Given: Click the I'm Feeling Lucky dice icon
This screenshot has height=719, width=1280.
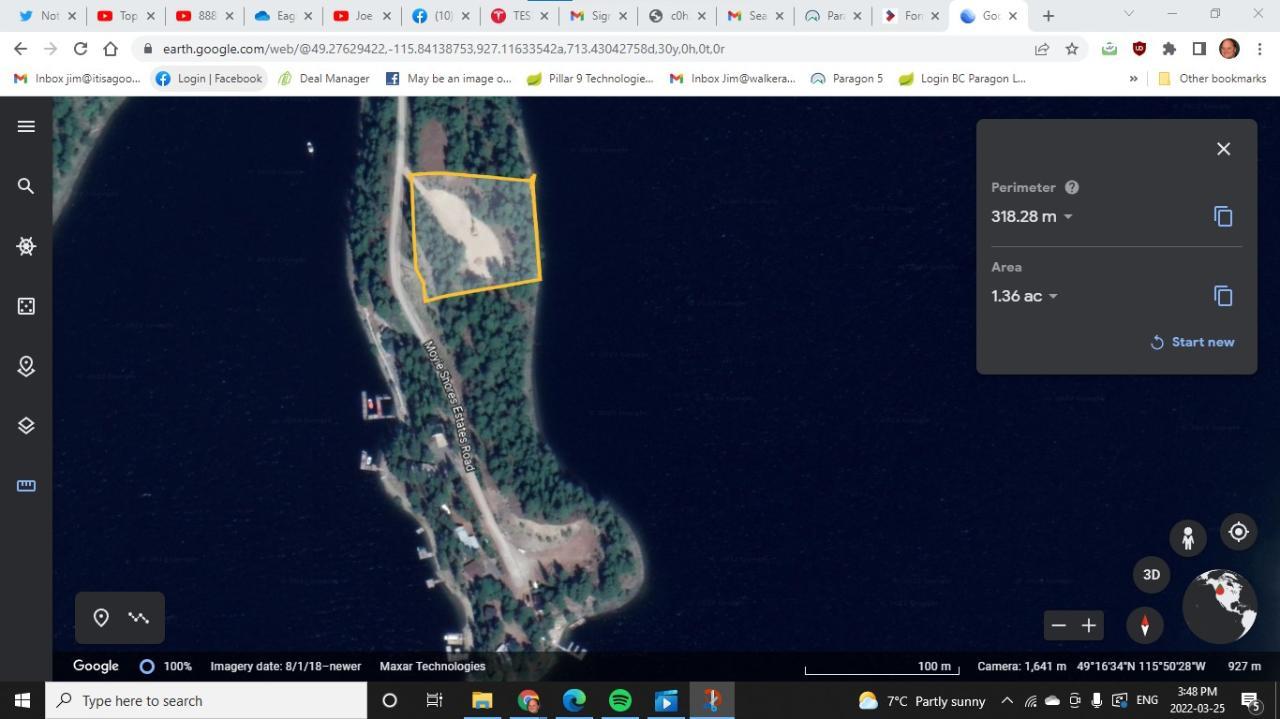Looking at the screenshot, I should [x=26, y=306].
